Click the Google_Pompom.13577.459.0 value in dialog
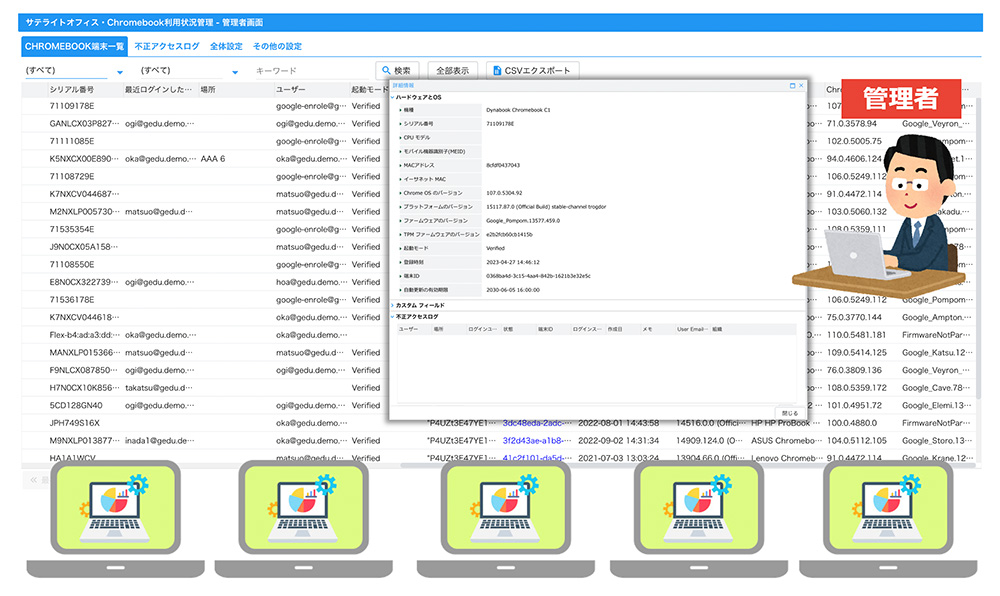 (x=523, y=221)
